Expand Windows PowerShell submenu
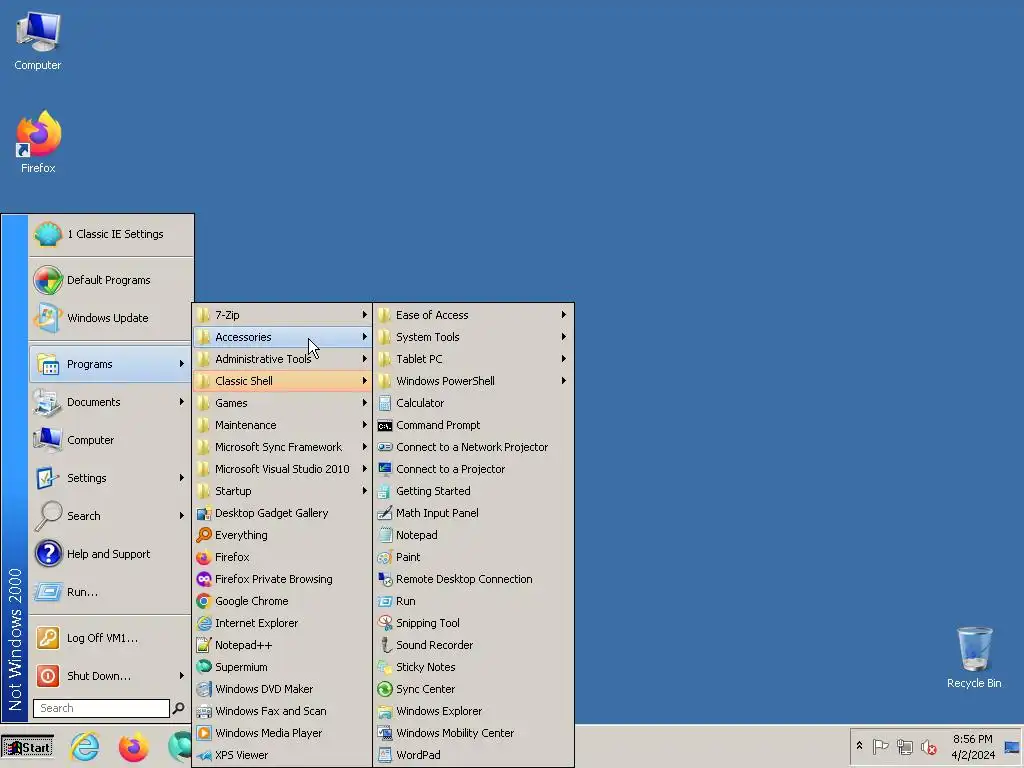 473,381
